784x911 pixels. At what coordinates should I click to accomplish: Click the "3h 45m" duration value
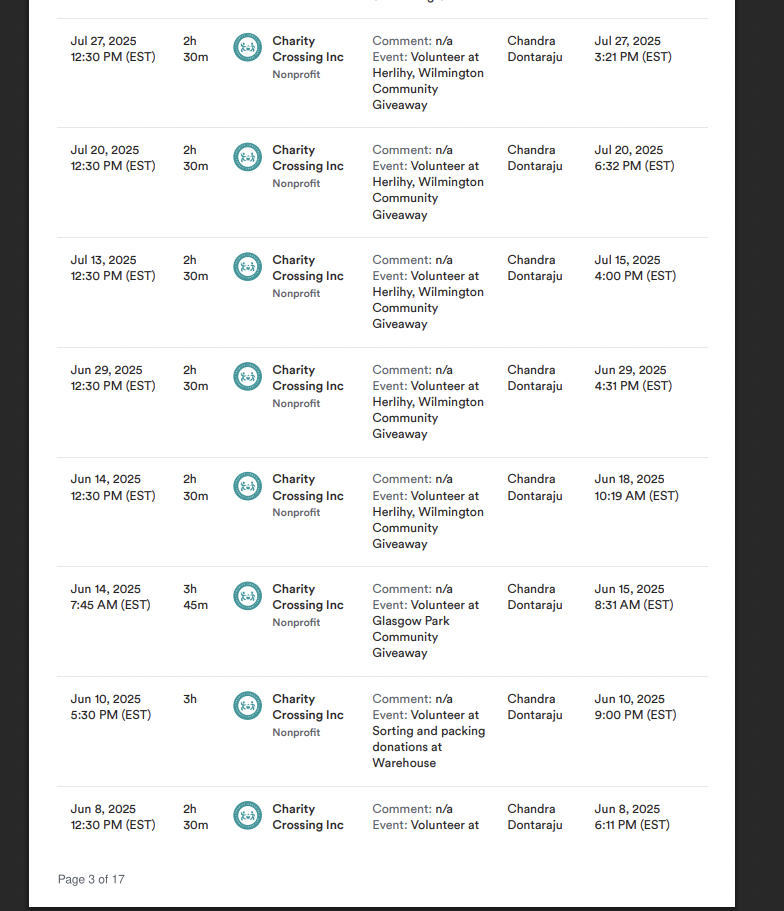(195, 597)
